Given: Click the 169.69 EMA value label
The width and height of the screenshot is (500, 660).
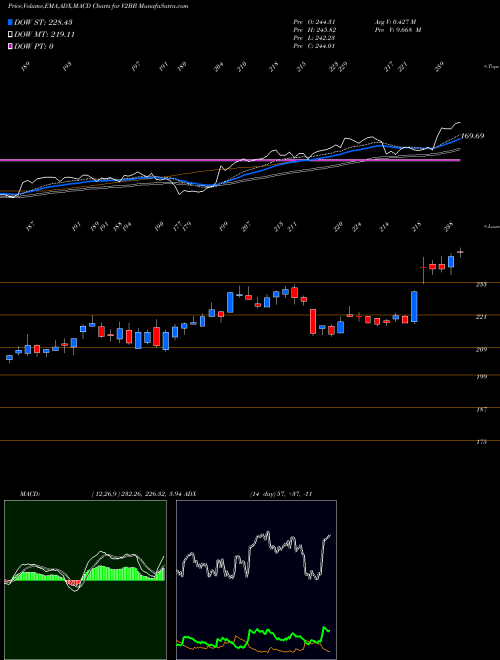Looking at the screenshot, I should click(x=472, y=136).
